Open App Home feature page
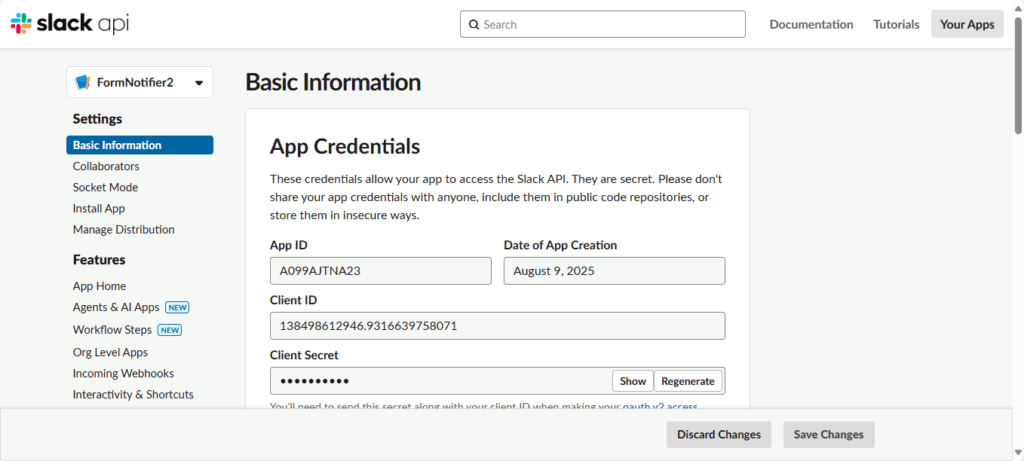This screenshot has height=461, width=1024. click(x=99, y=286)
